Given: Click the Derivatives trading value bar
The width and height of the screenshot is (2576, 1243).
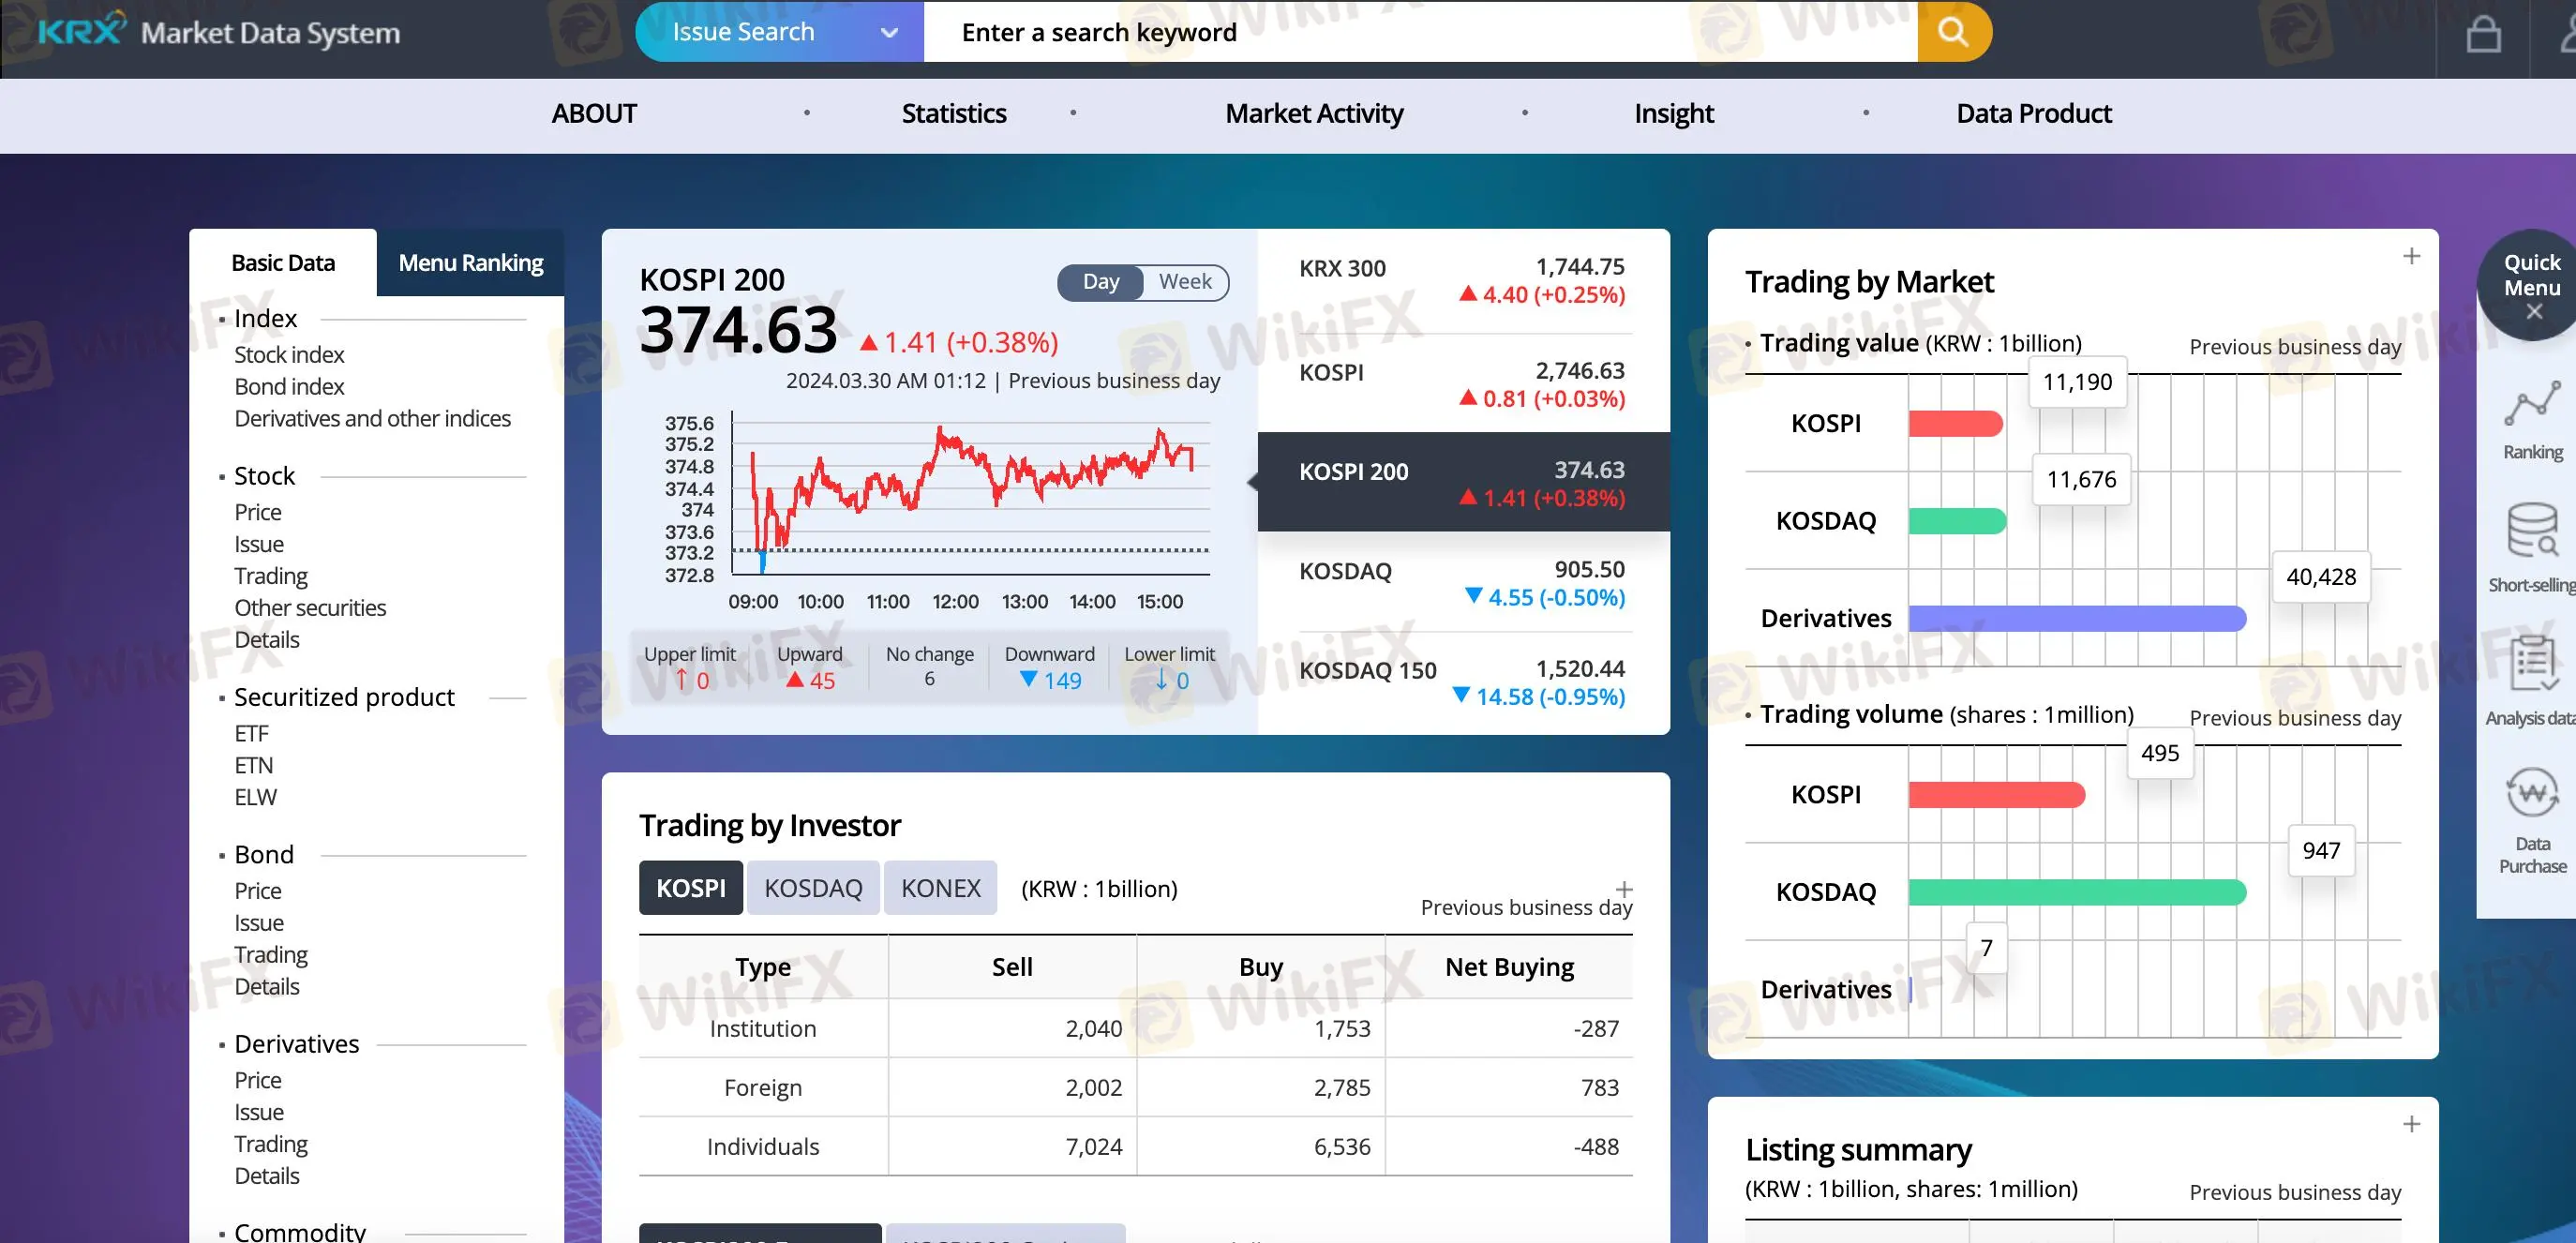Looking at the screenshot, I should click(x=2076, y=619).
